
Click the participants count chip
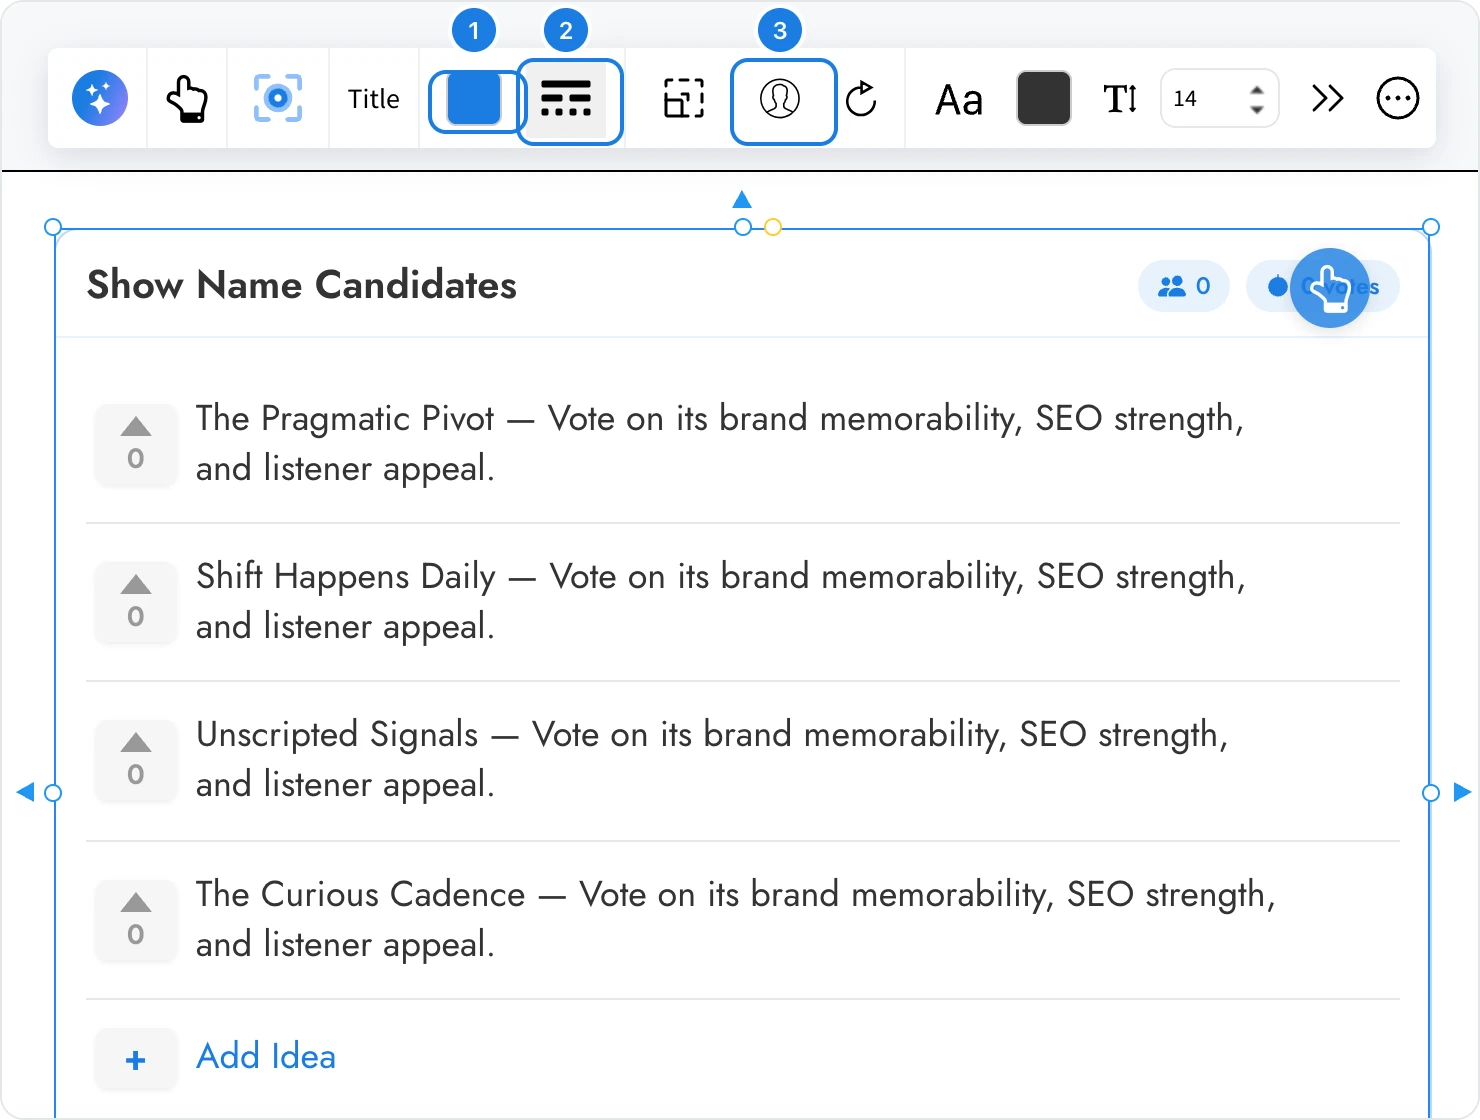click(x=1184, y=287)
